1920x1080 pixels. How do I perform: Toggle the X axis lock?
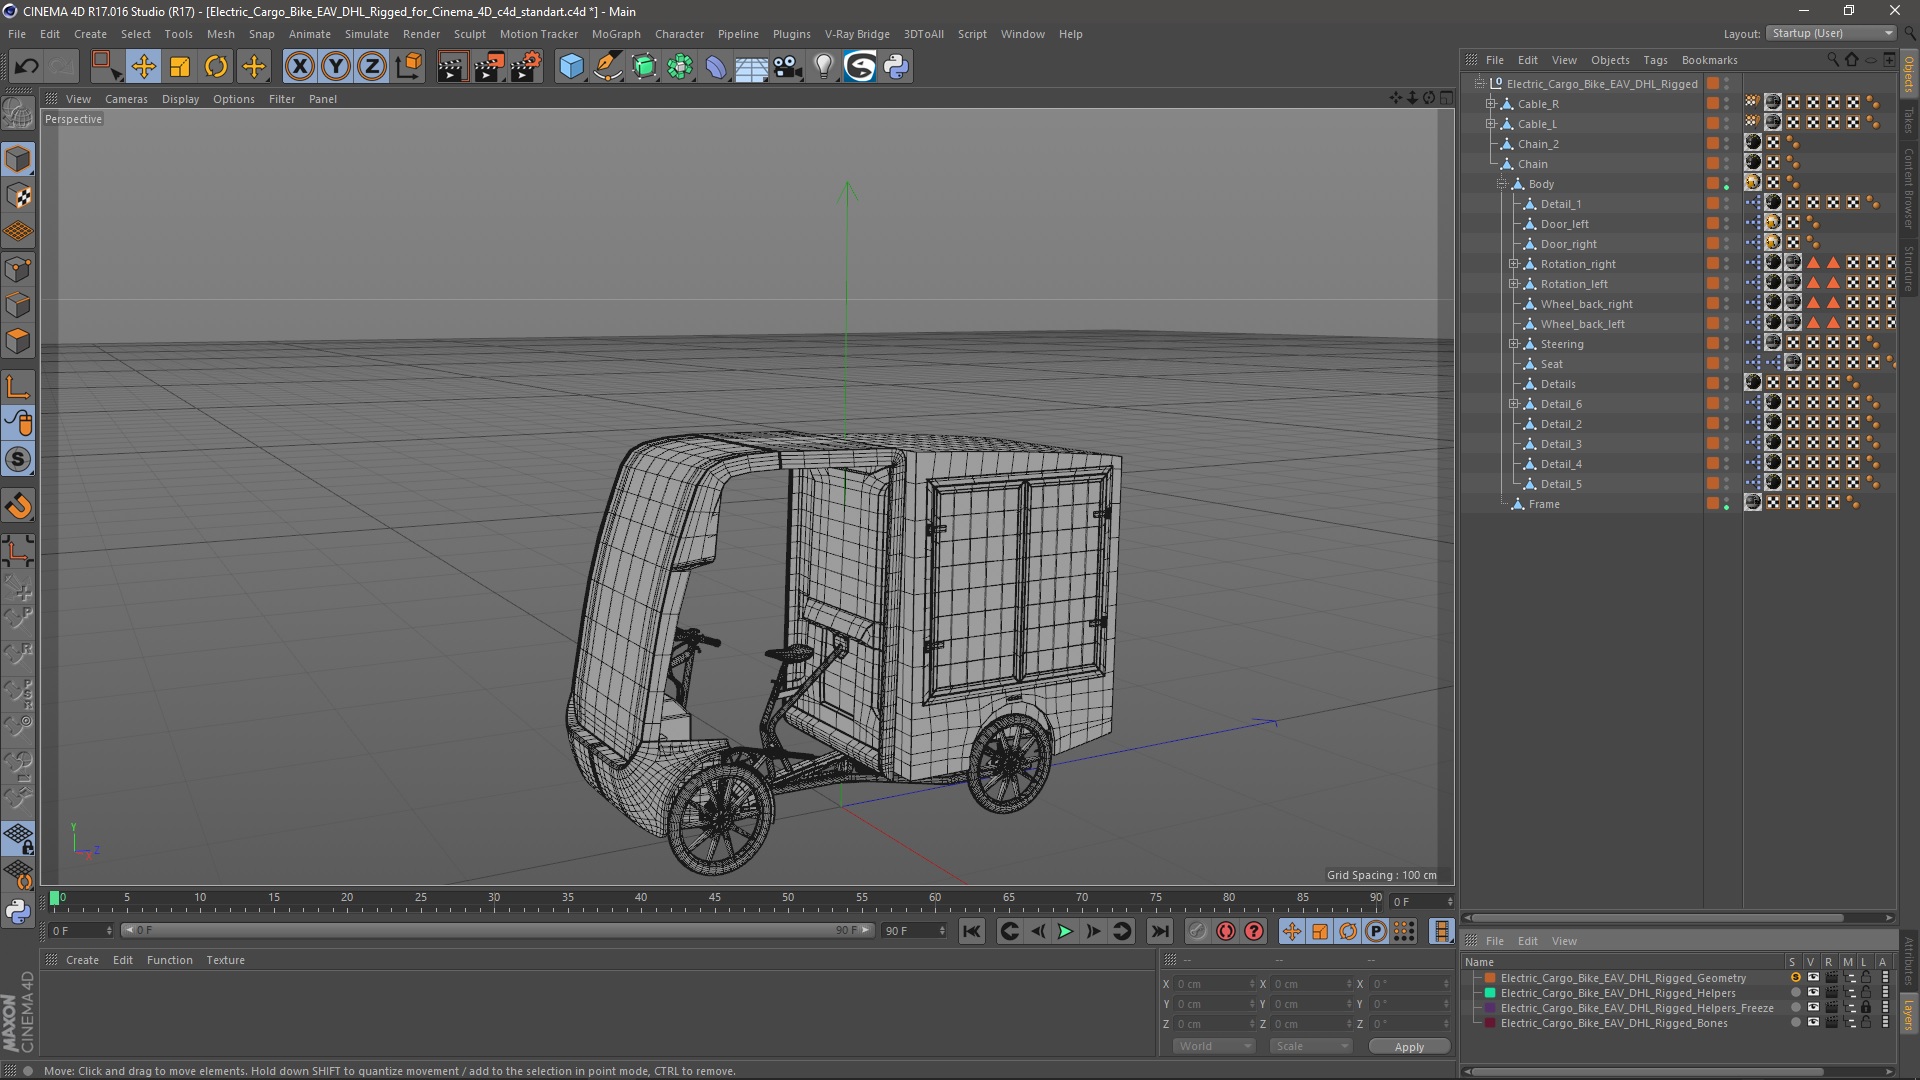pos(299,67)
